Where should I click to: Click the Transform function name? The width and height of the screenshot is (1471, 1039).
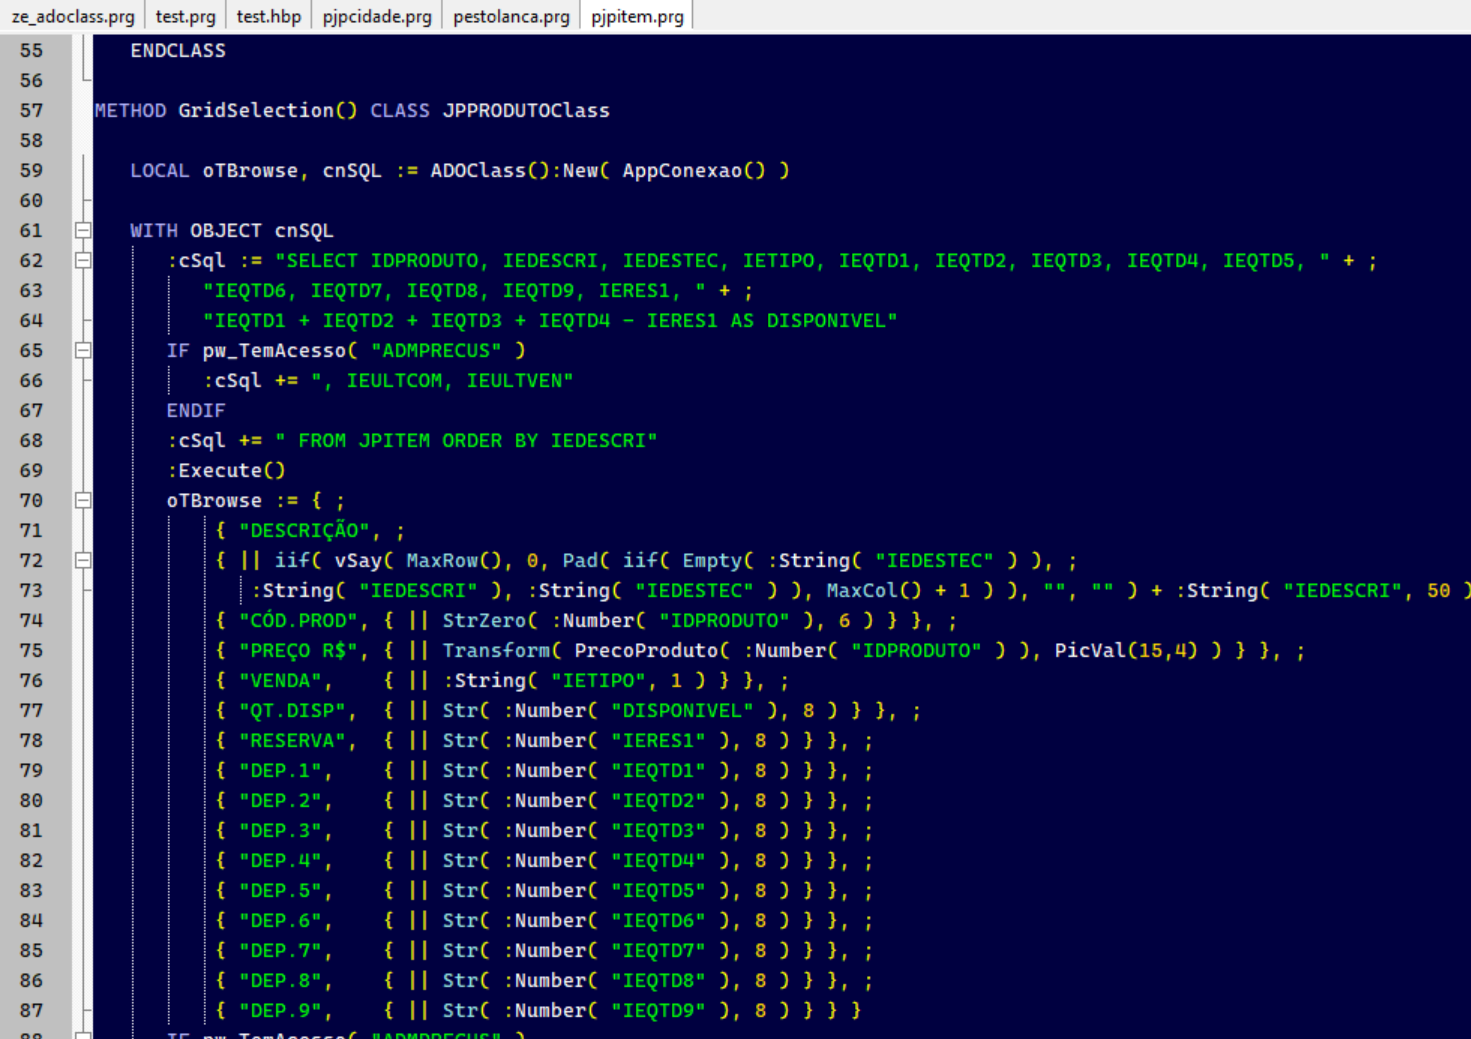coord(496,650)
